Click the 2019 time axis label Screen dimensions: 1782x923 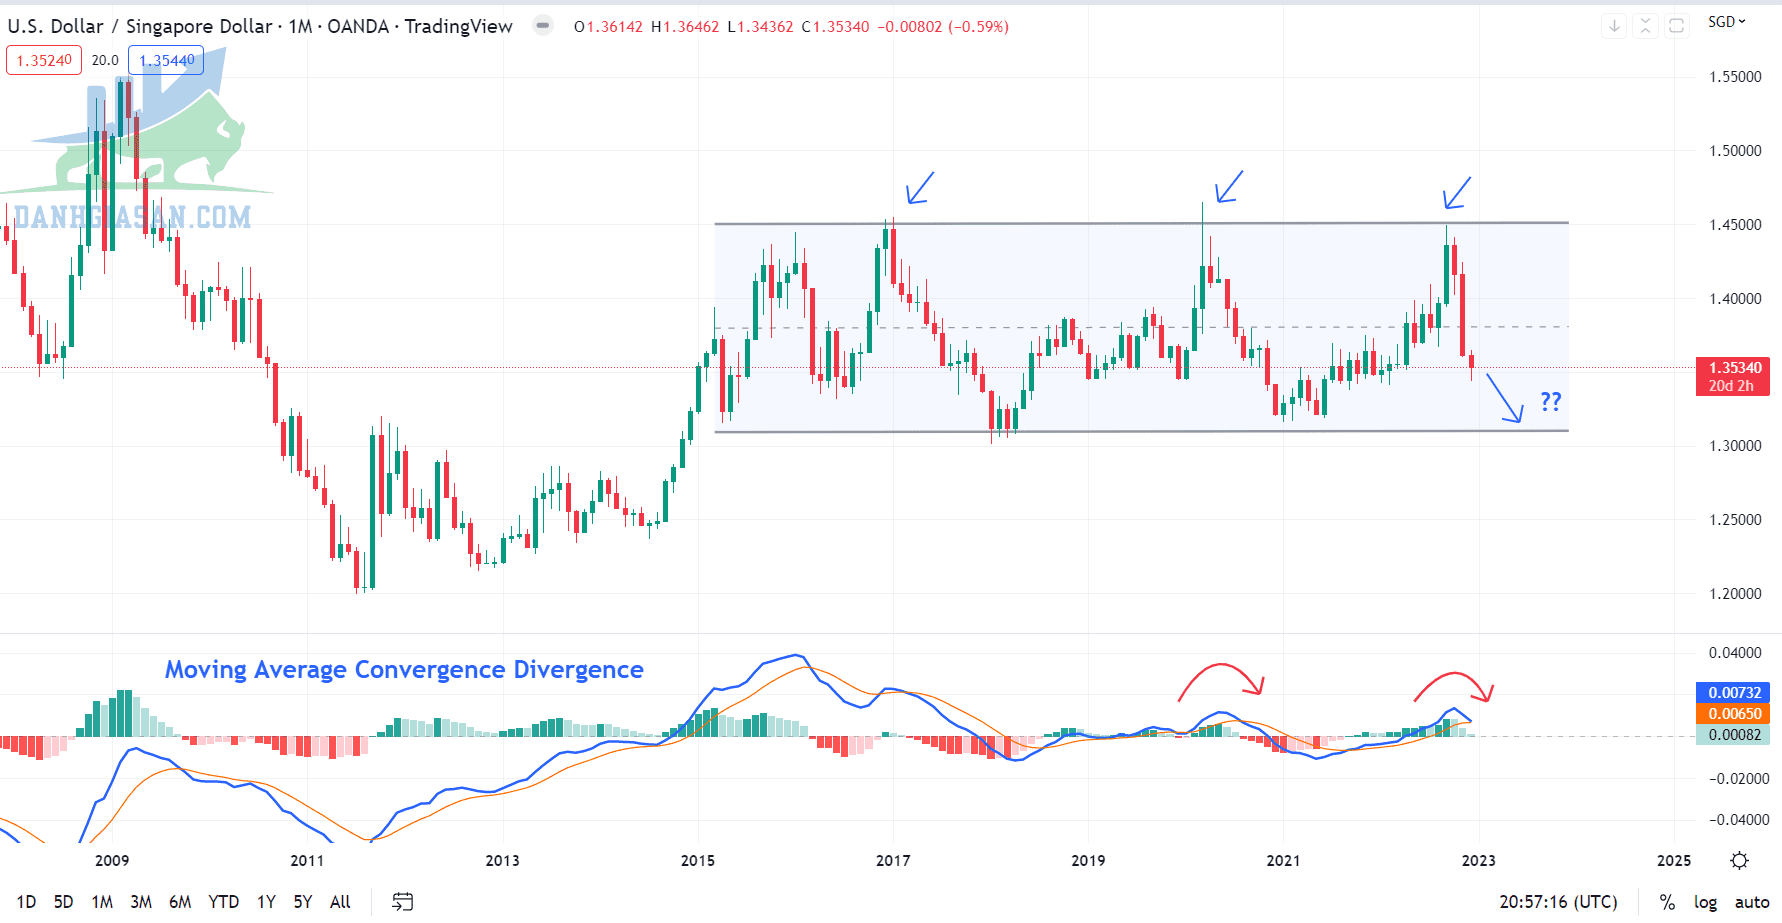(1088, 860)
